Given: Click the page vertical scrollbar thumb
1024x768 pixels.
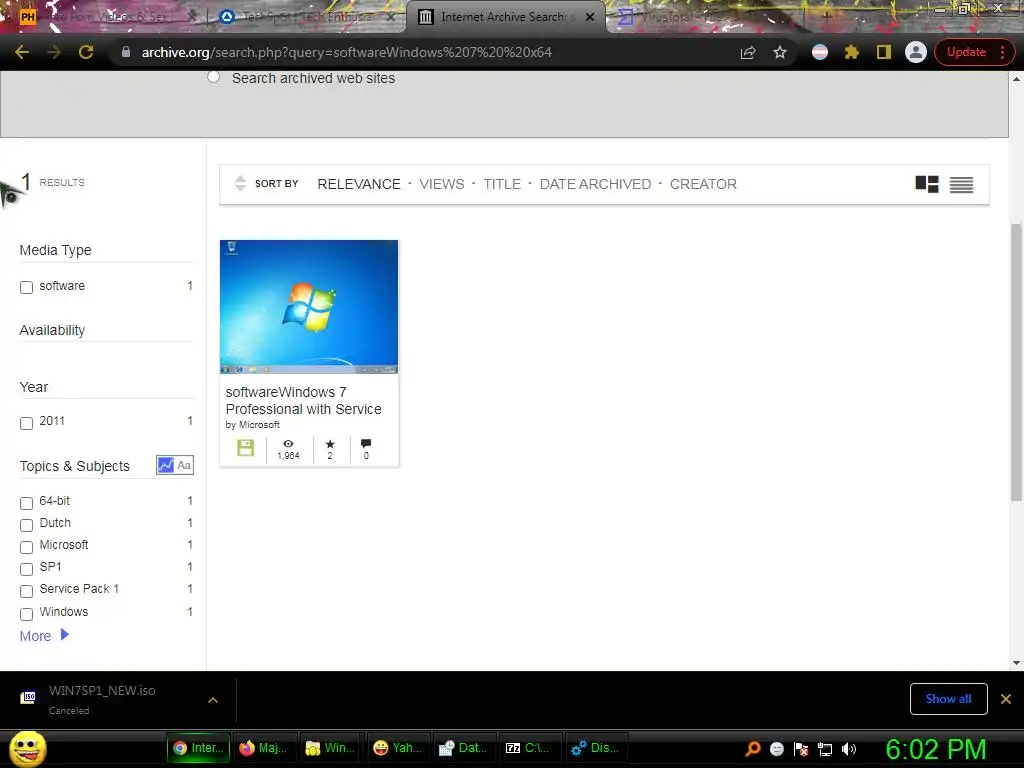Looking at the screenshot, I should click(1016, 362).
